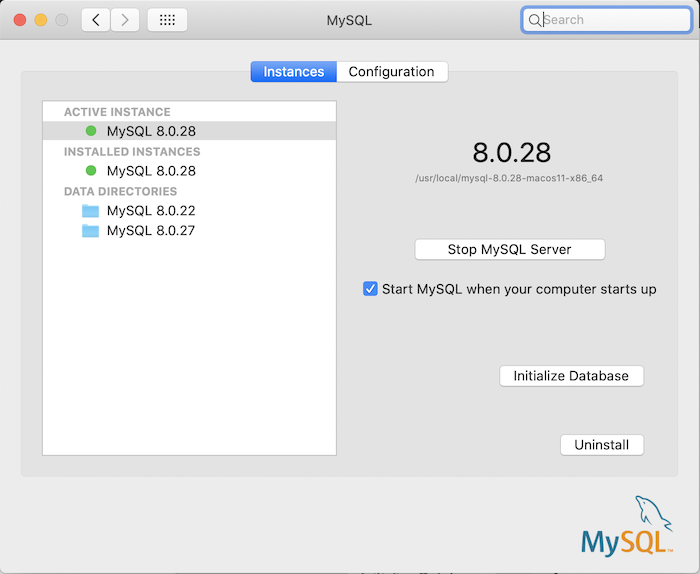Click the folder icon for MySQL 8.0.27
The width and height of the screenshot is (700, 574).
point(91,231)
